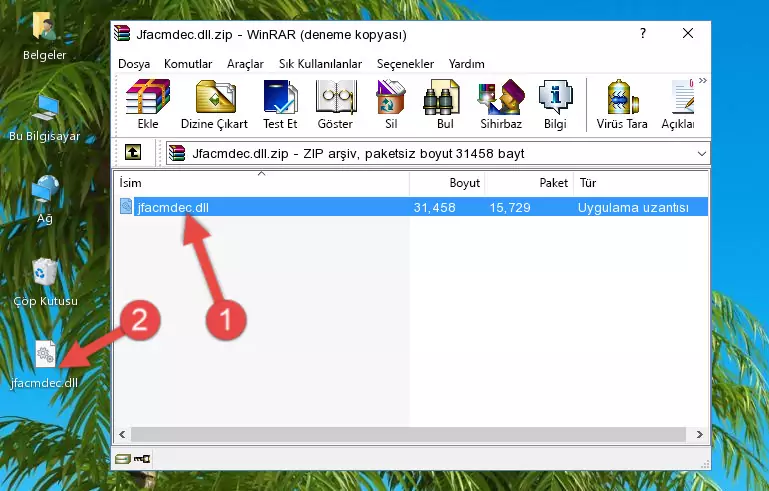The height and width of the screenshot is (491, 769).
Task: Click the WinRAR title bar icon
Action: pyautogui.click(x=122, y=33)
